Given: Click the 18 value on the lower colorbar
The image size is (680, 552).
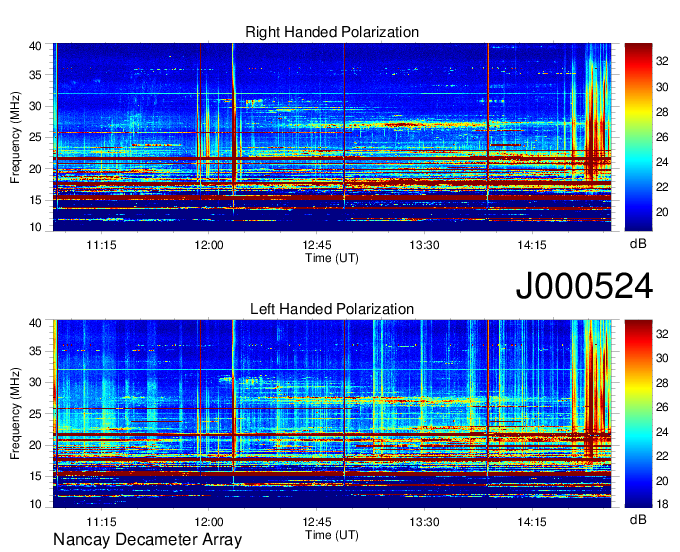Looking at the screenshot, I should [662, 504].
